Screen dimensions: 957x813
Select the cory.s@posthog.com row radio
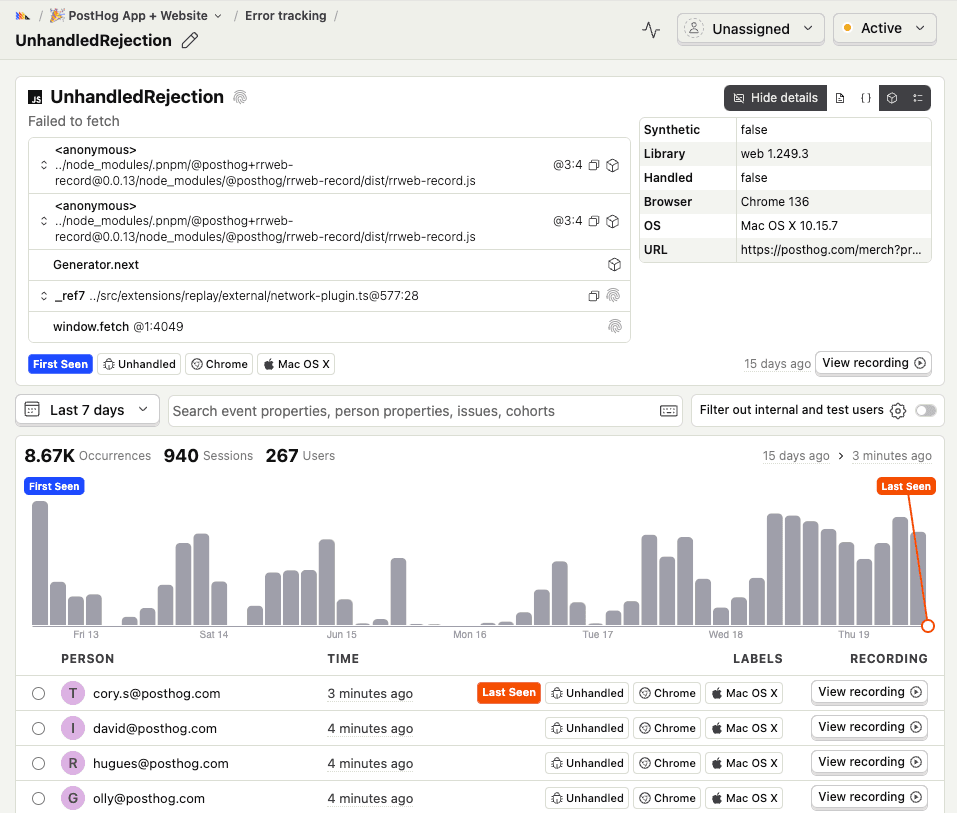point(38,693)
